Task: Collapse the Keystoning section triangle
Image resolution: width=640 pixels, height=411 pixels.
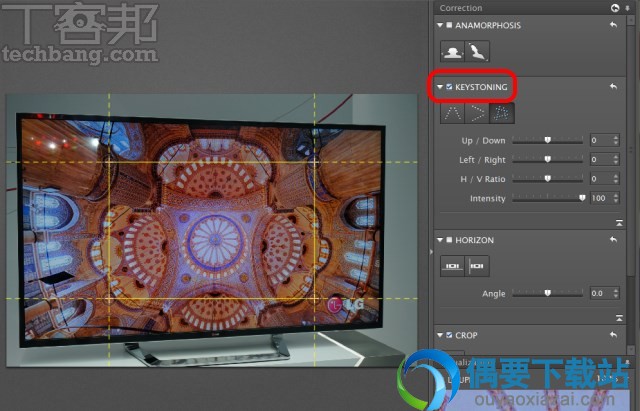Action: (x=440, y=87)
